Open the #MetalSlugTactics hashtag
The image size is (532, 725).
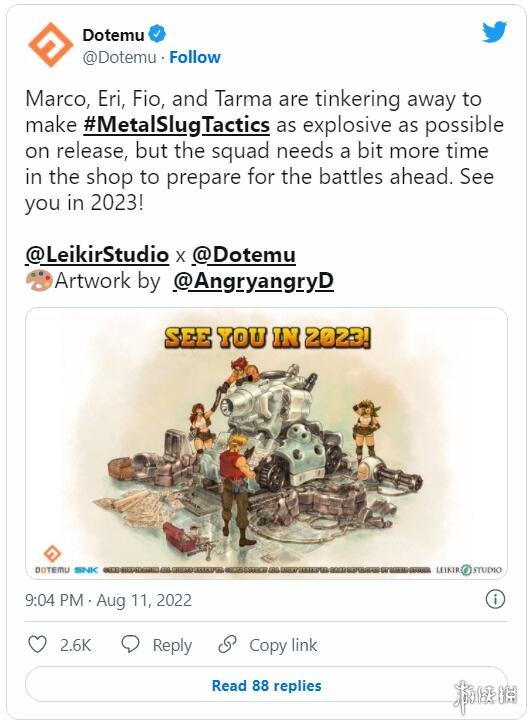(177, 125)
